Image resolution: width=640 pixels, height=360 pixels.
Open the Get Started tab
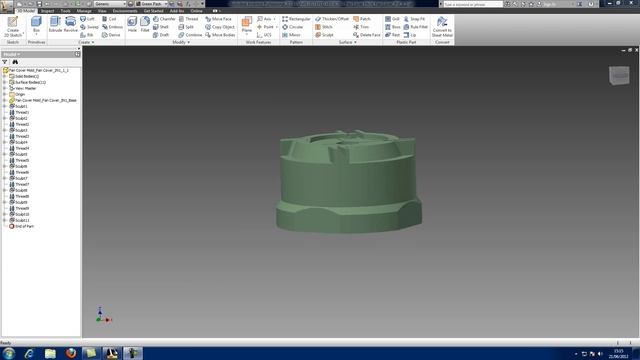(x=153, y=11)
